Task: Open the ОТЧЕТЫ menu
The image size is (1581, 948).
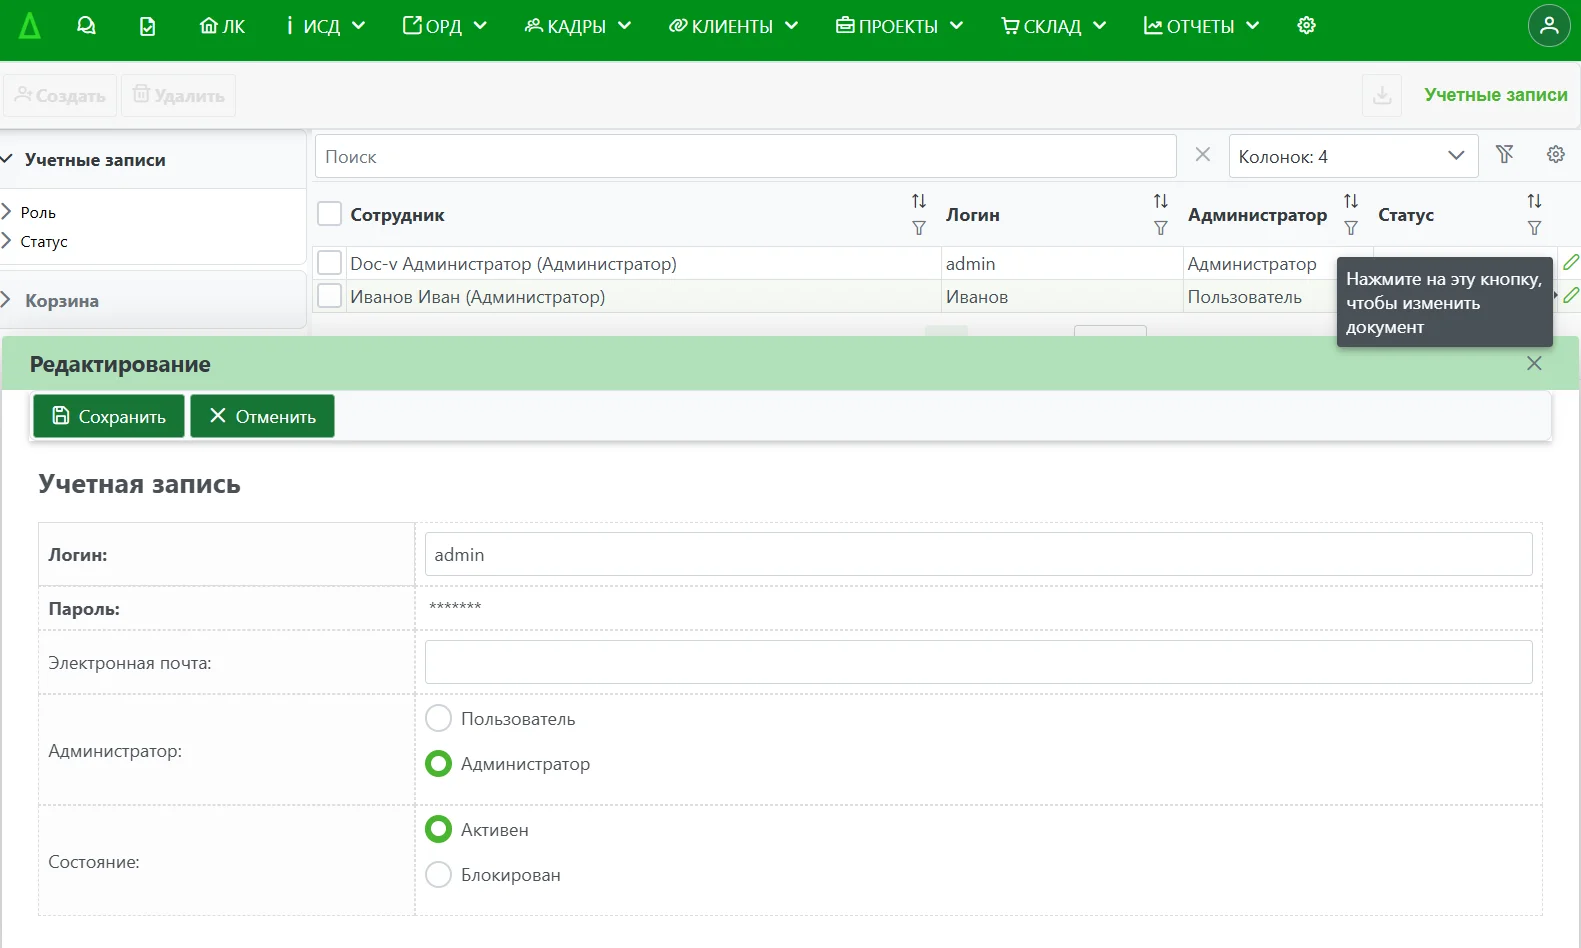Action: tap(1201, 26)
